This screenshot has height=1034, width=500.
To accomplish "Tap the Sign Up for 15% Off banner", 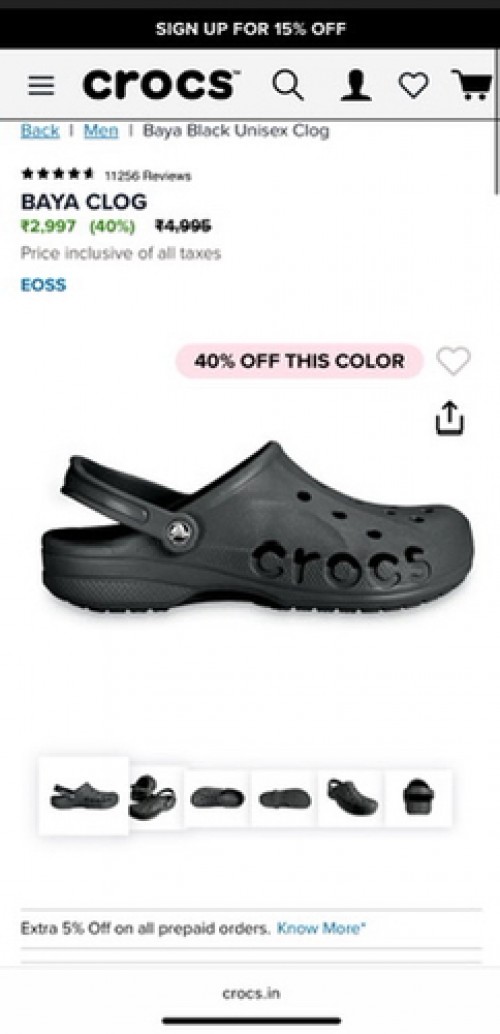I will pos(250,29).
